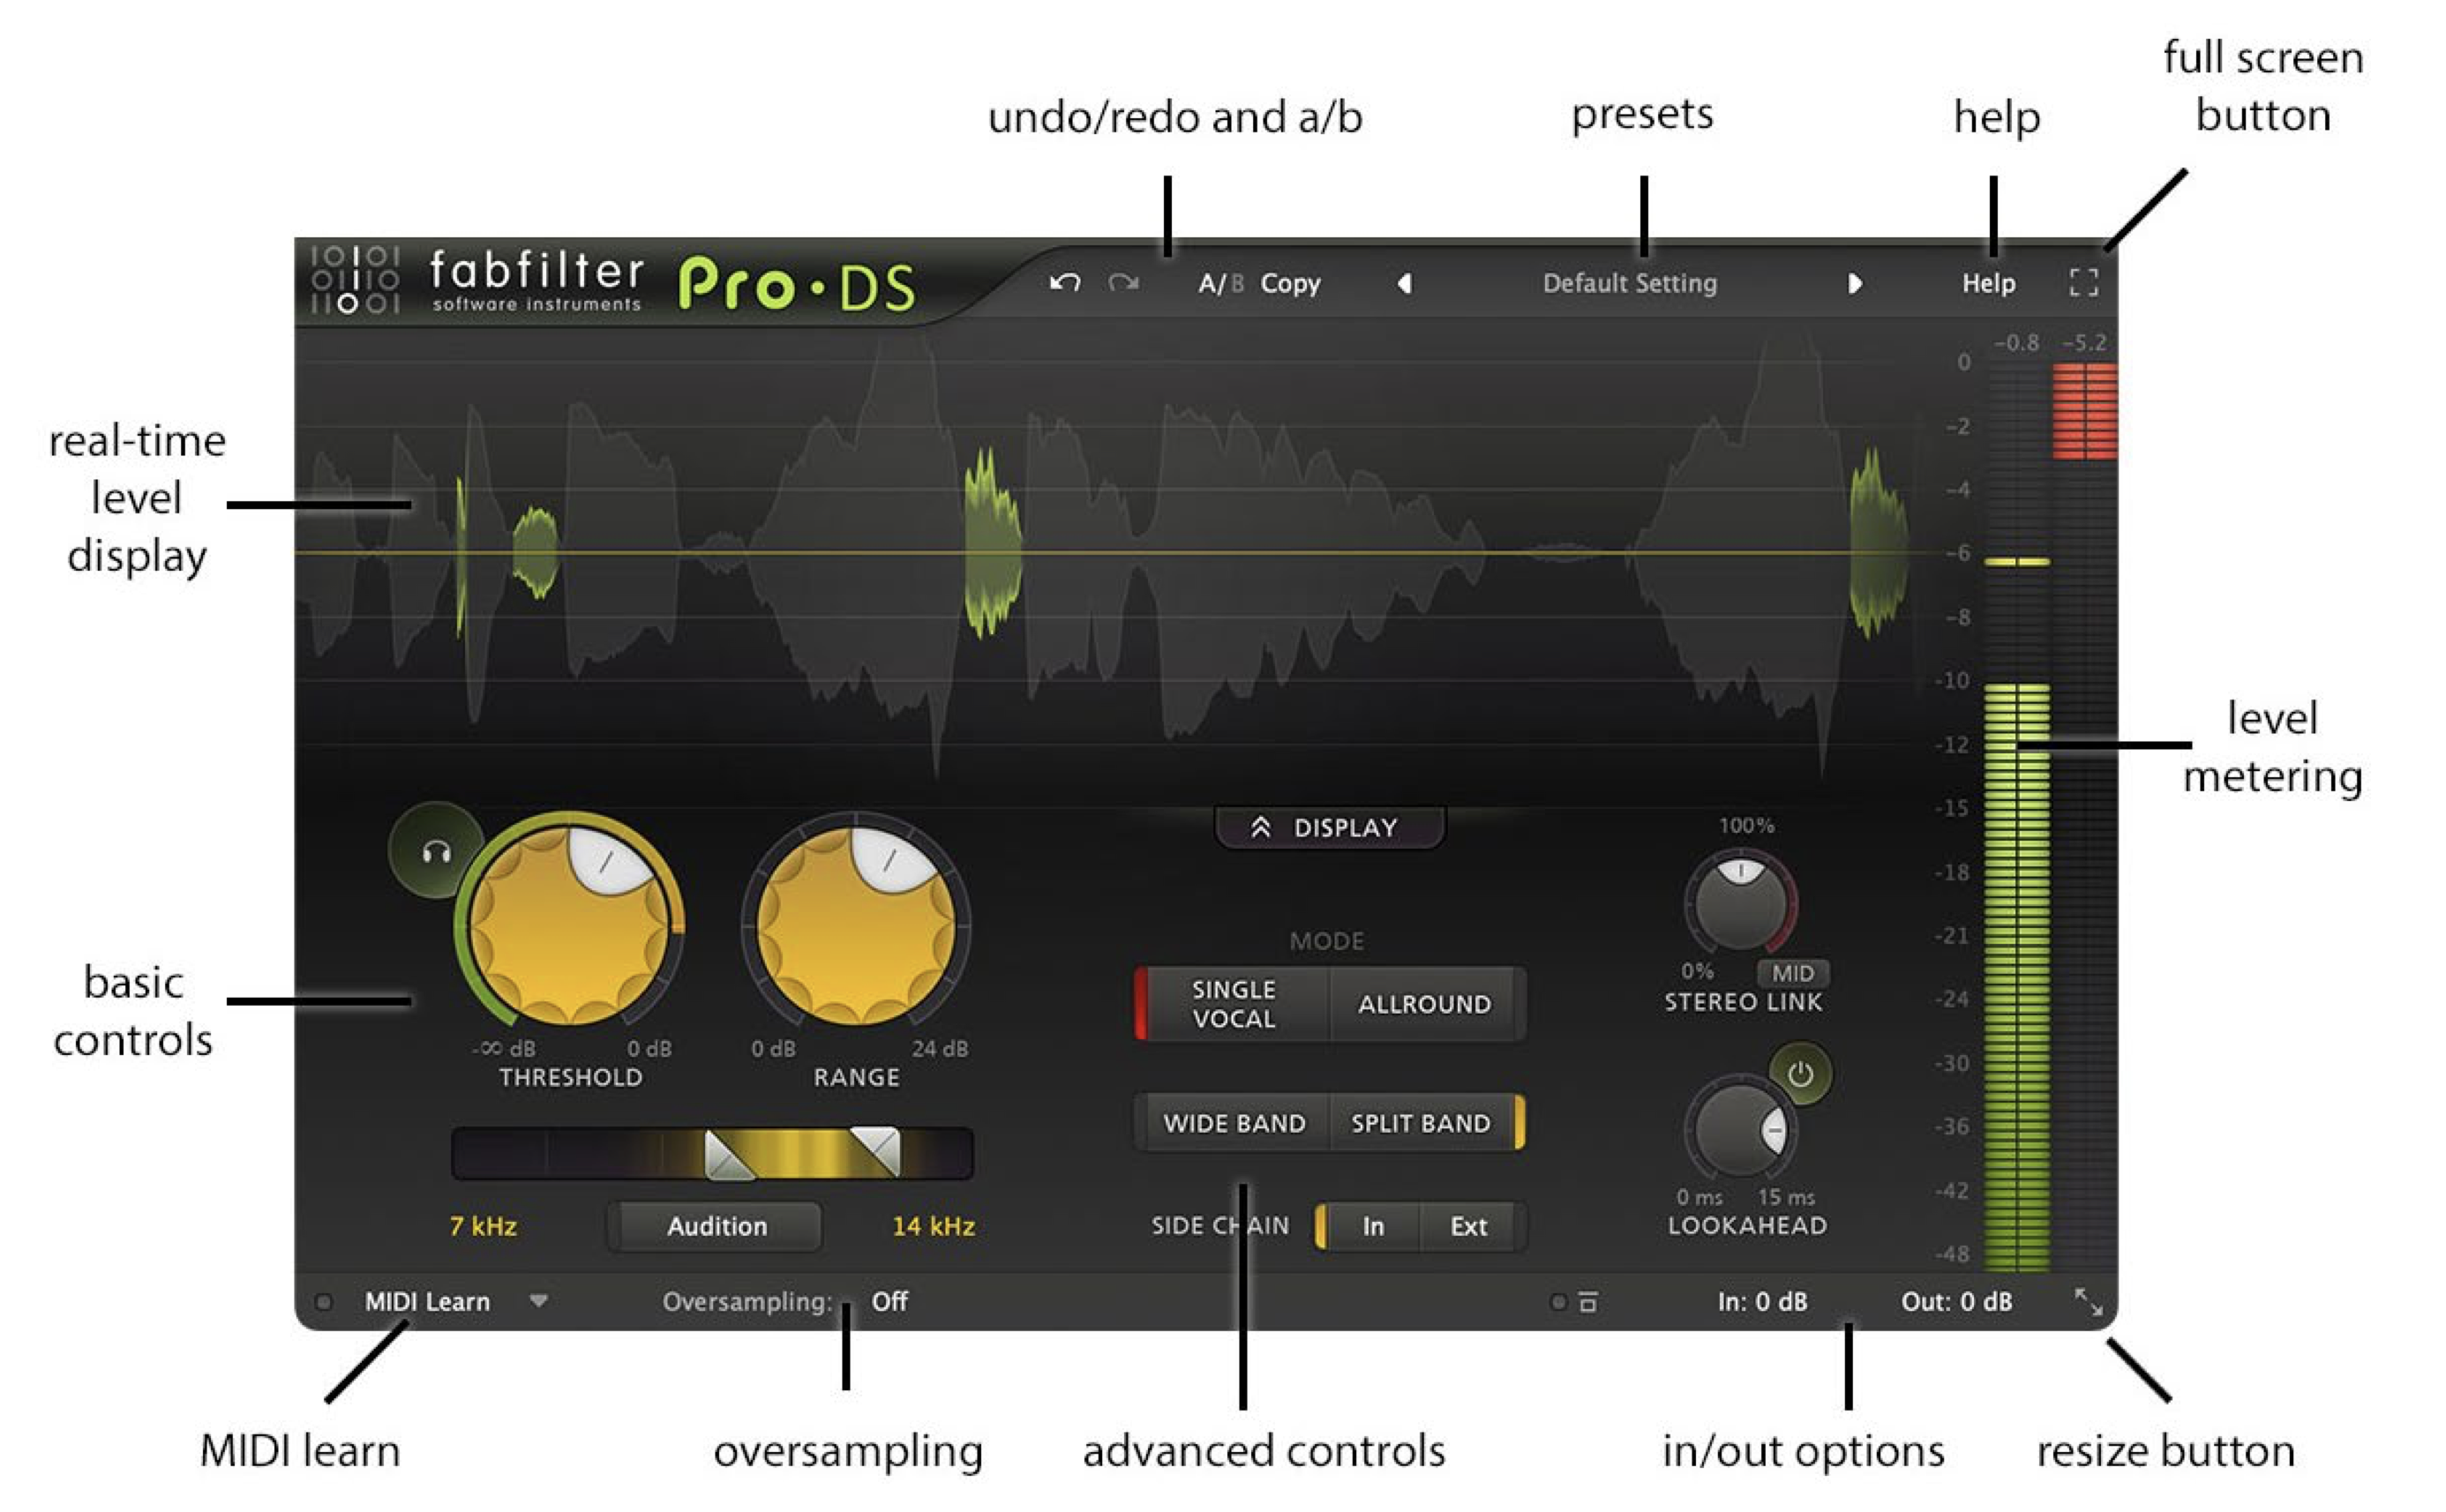The width and height of the screenshot is (2446, 1512).
Task: Click the resize button in bottom corner
Action: click(2089, 1302)
